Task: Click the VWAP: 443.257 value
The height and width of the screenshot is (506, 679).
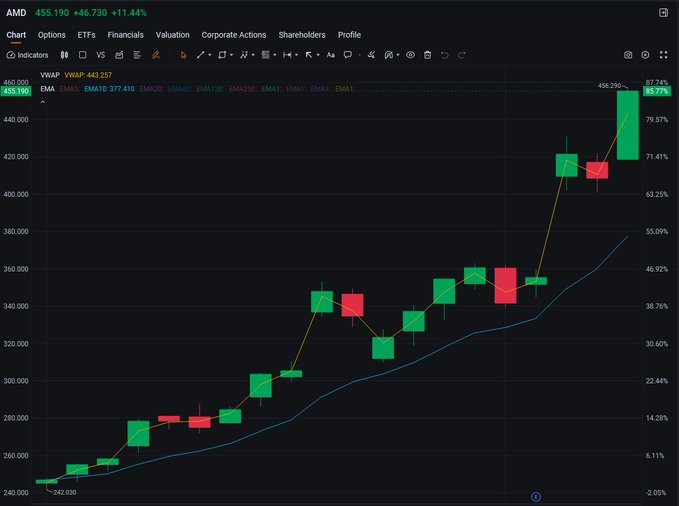Action: (x=88, y=75)
